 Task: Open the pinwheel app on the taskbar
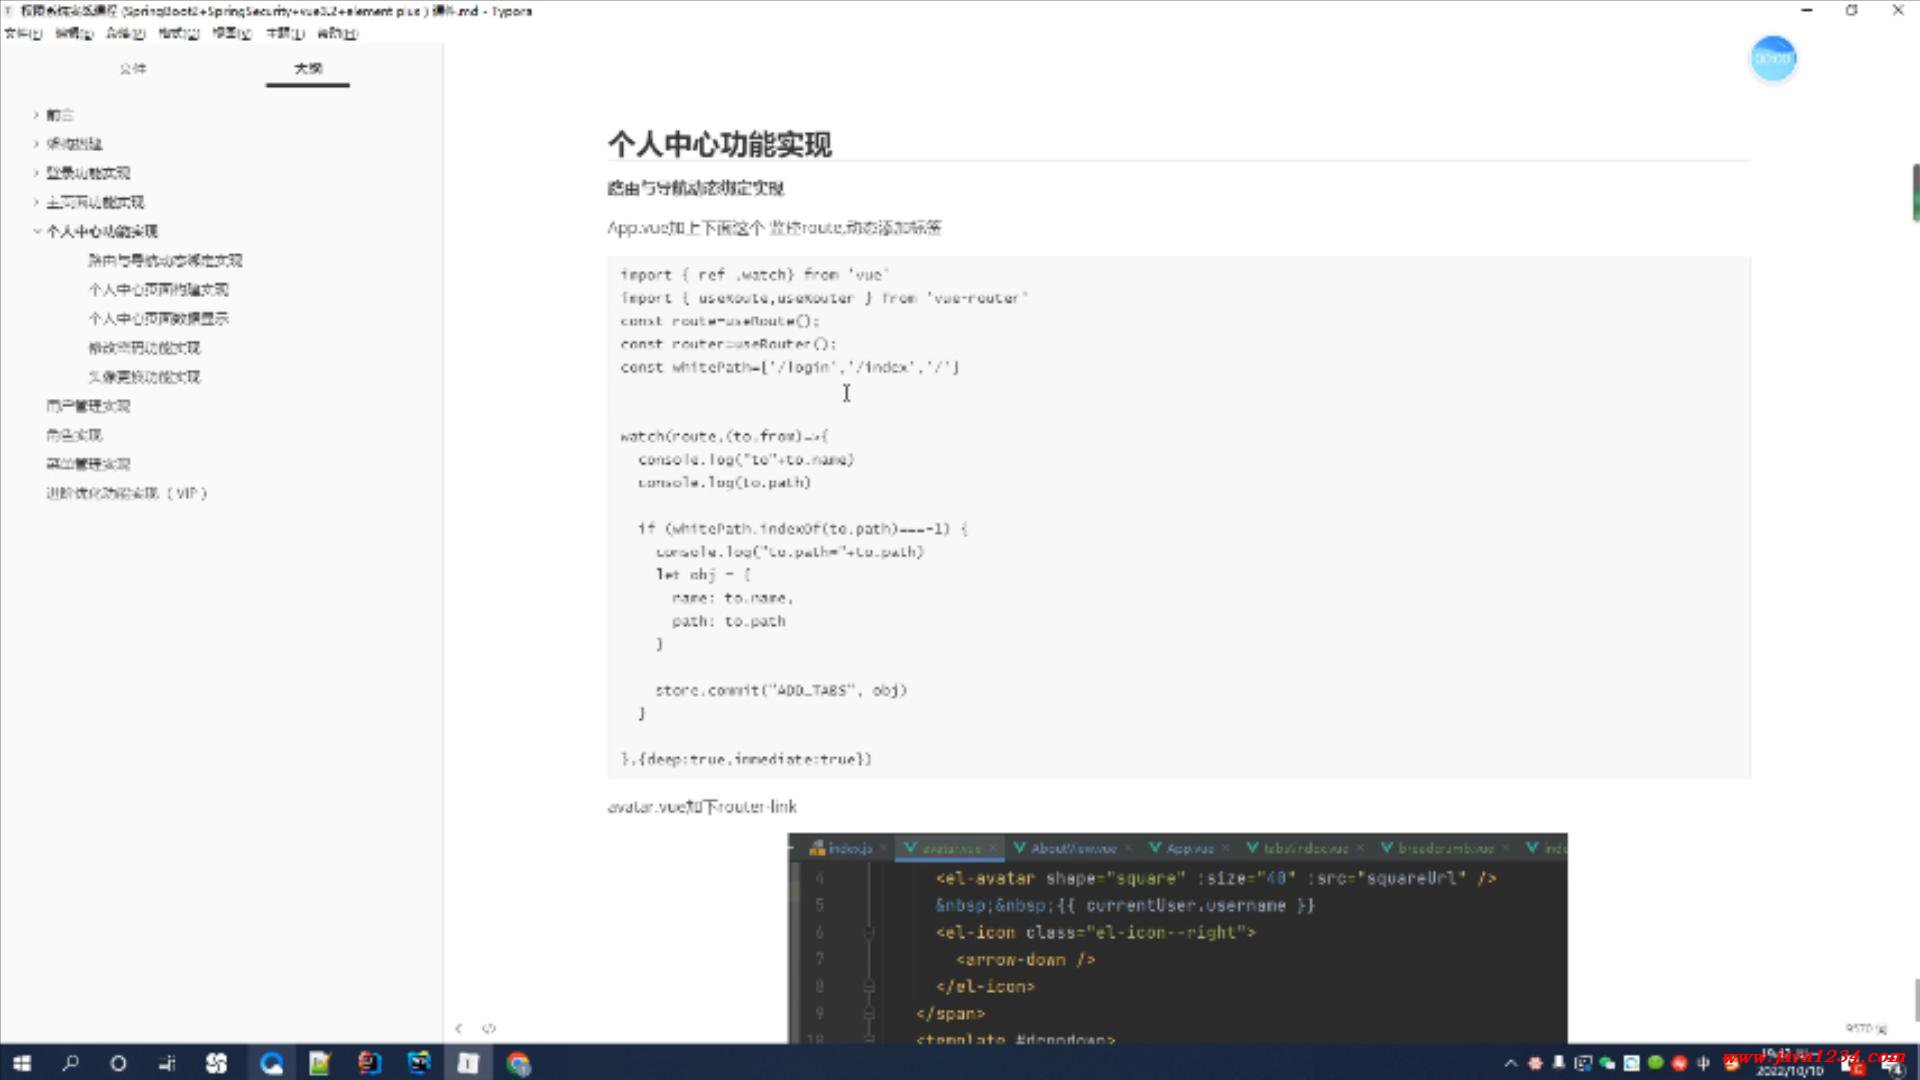216,1063
